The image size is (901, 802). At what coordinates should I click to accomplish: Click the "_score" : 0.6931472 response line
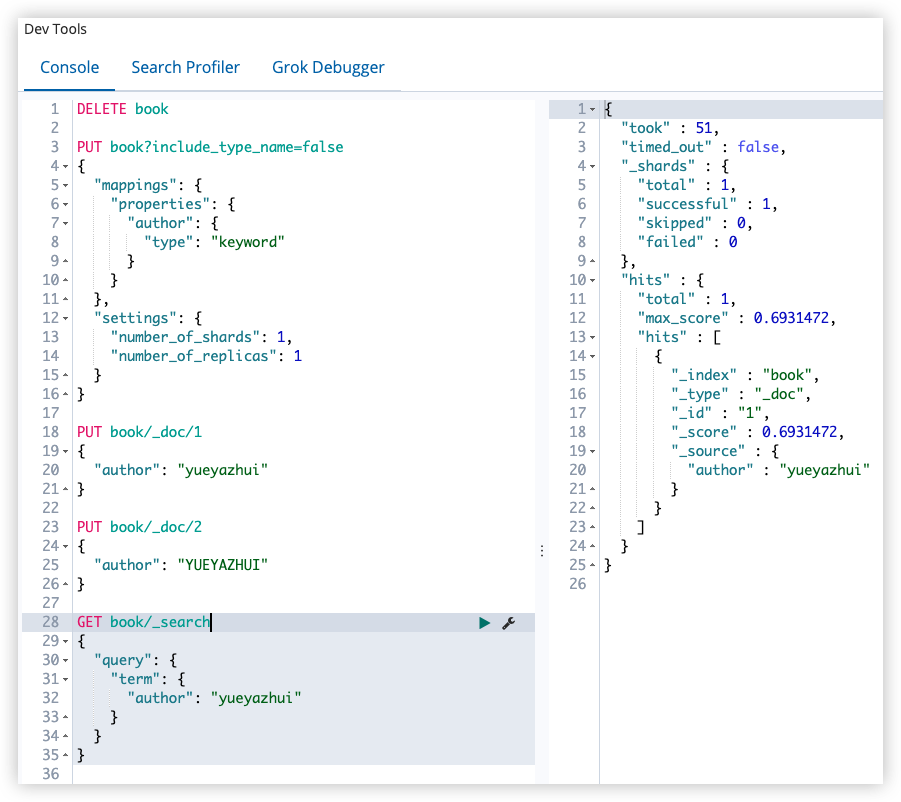point(757,432)
